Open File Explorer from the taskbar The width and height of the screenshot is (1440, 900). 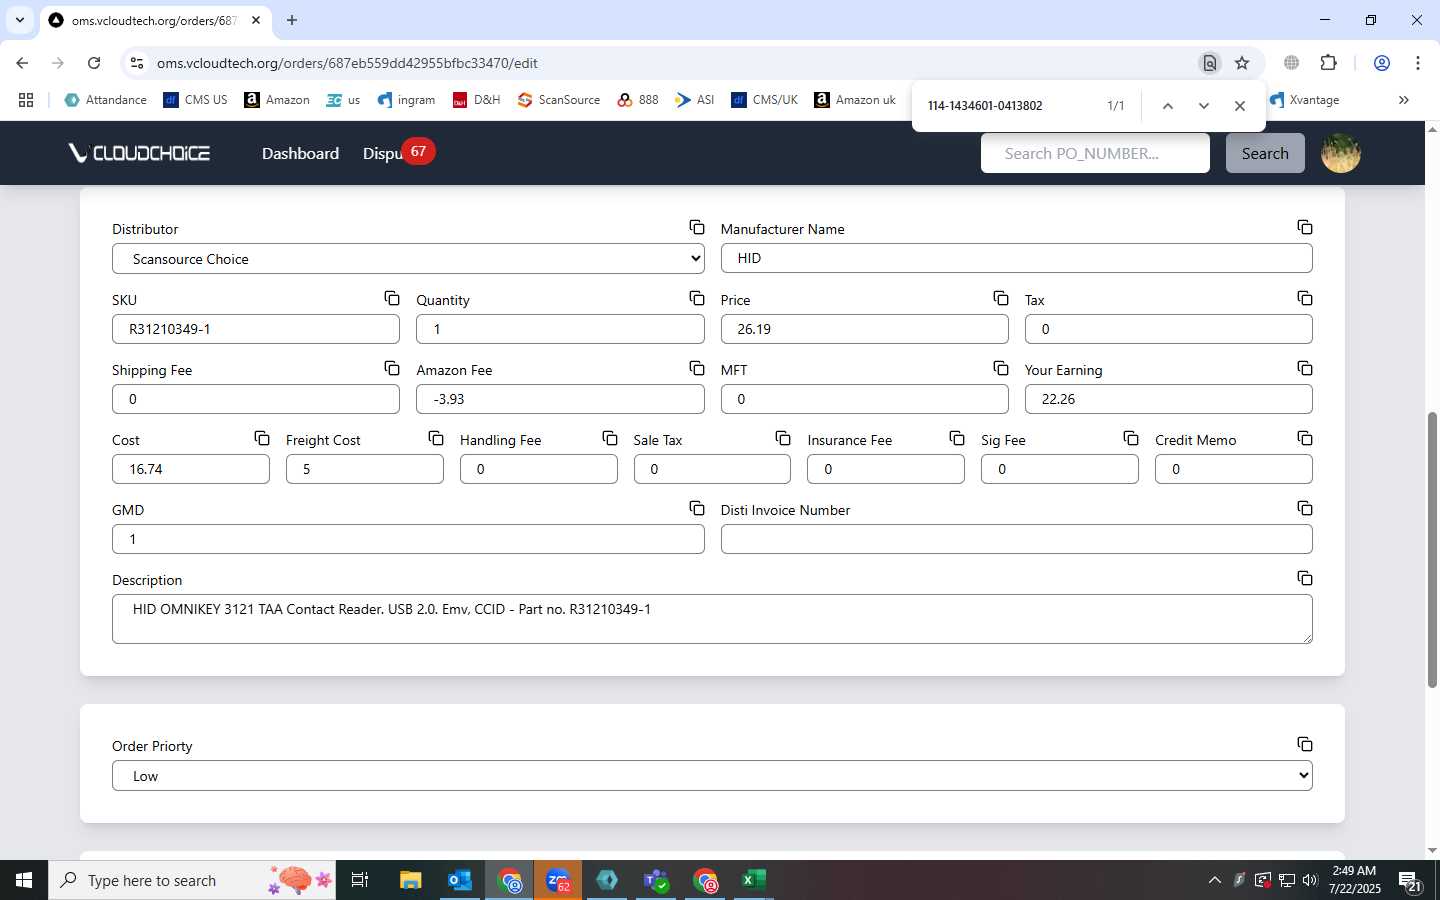click(411, 880)
